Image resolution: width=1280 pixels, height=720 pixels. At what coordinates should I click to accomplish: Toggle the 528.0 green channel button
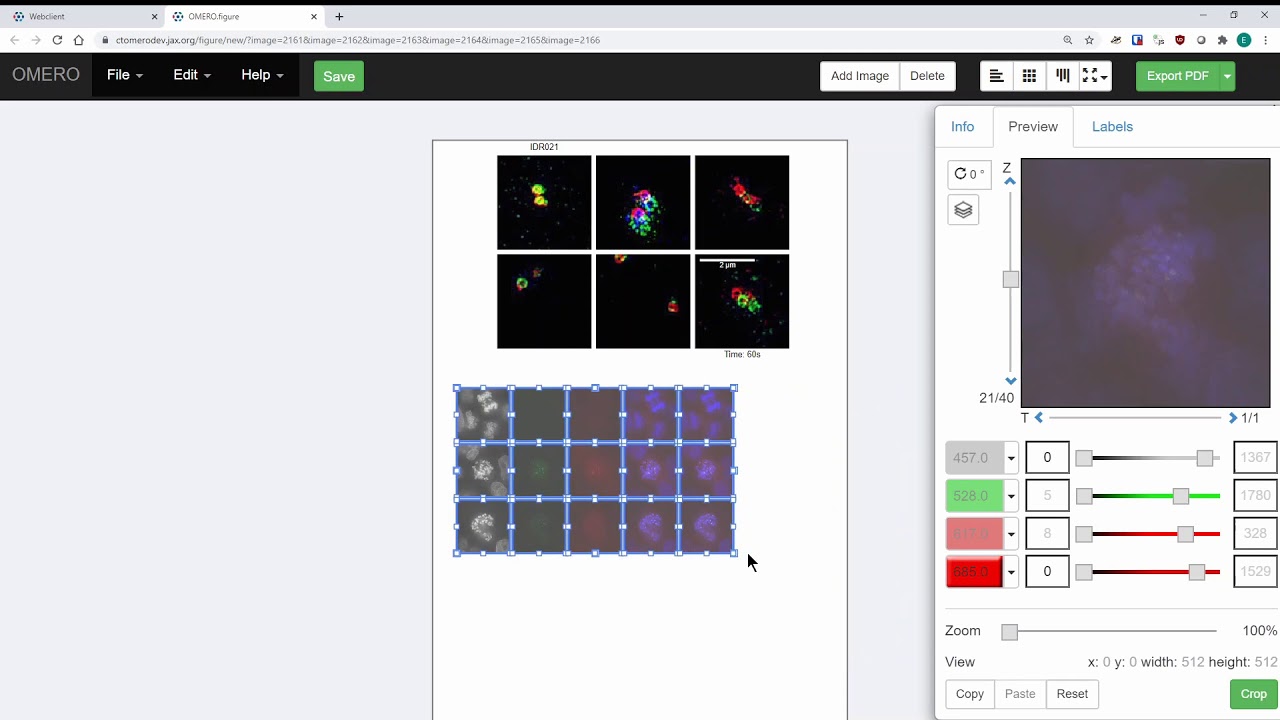[x=975, y=496]
